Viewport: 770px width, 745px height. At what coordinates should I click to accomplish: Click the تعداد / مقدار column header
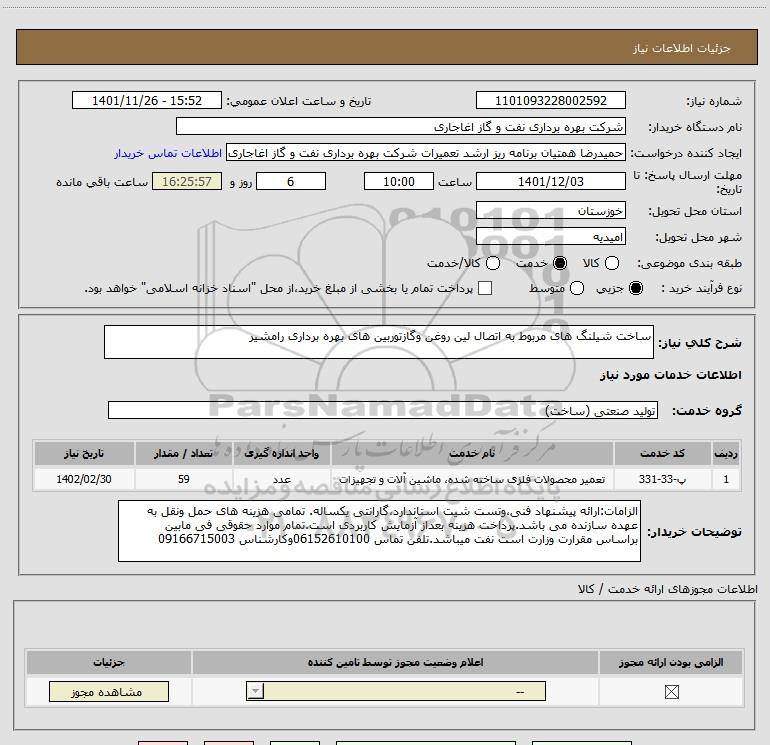click(x=184, y=453)
